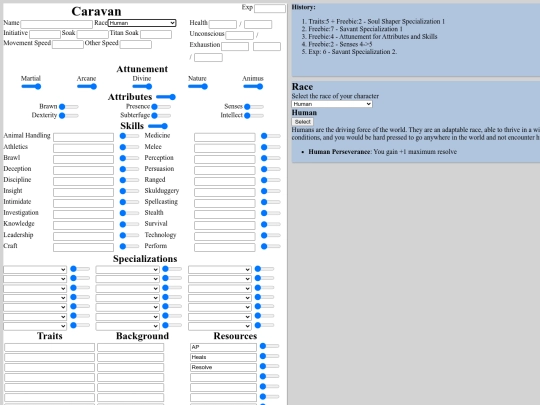Adjust the Martial attunement slider
Screen dimensions: 540x405
pos(31,86)
